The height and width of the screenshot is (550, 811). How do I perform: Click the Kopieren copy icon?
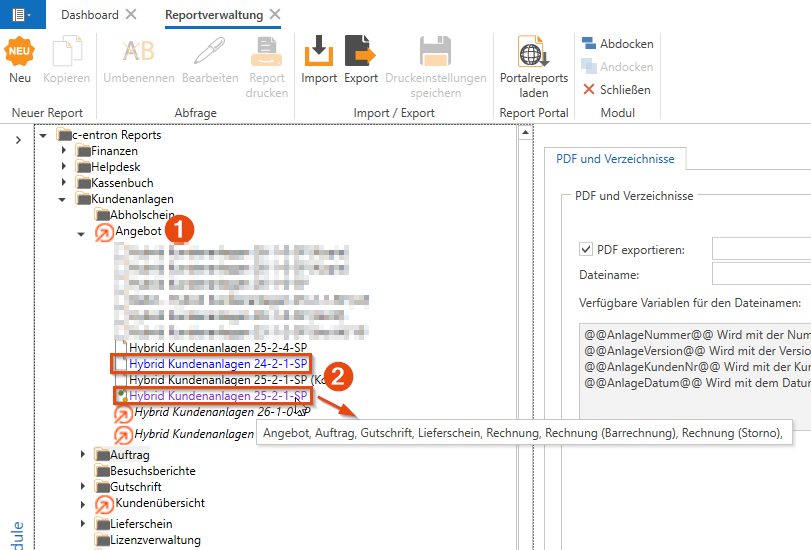[67, 51]
